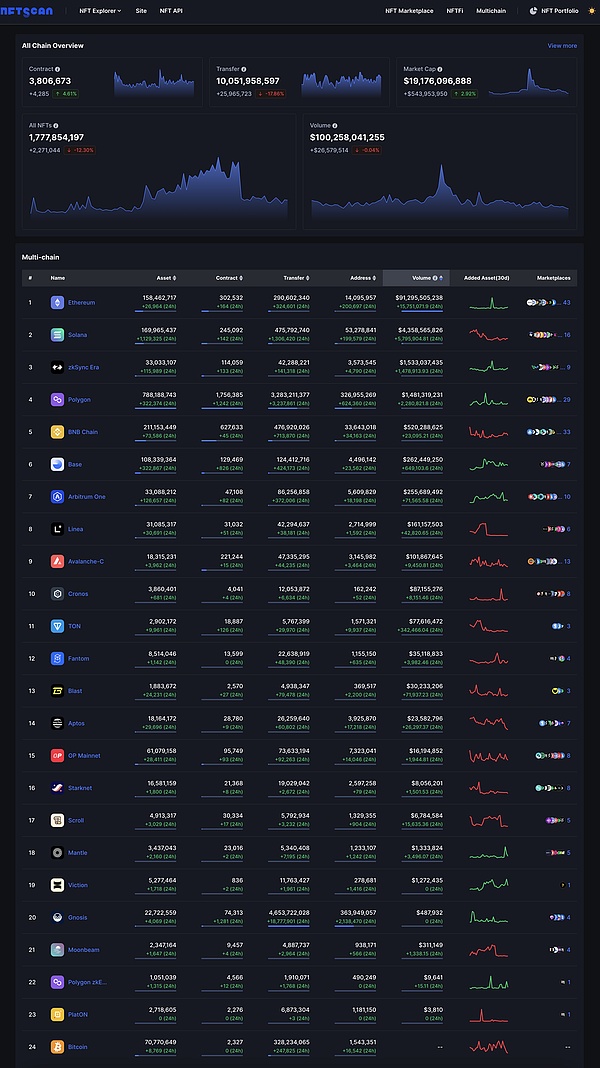Click the Blast chain icon

57,691
